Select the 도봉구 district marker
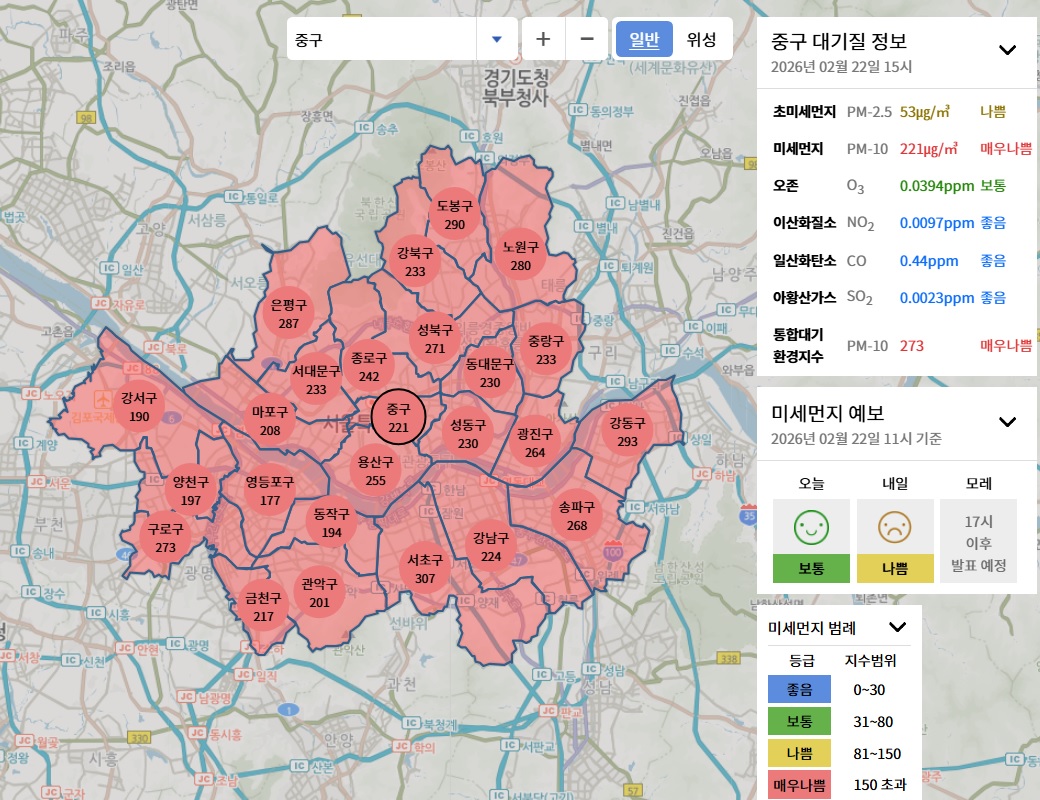Image resolution: width=1040 pixels, height=800 pixels. [455, 215]
